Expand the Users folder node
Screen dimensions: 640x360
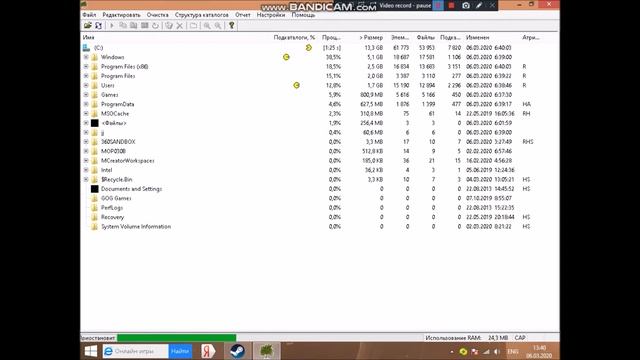(x=86, y=85)
